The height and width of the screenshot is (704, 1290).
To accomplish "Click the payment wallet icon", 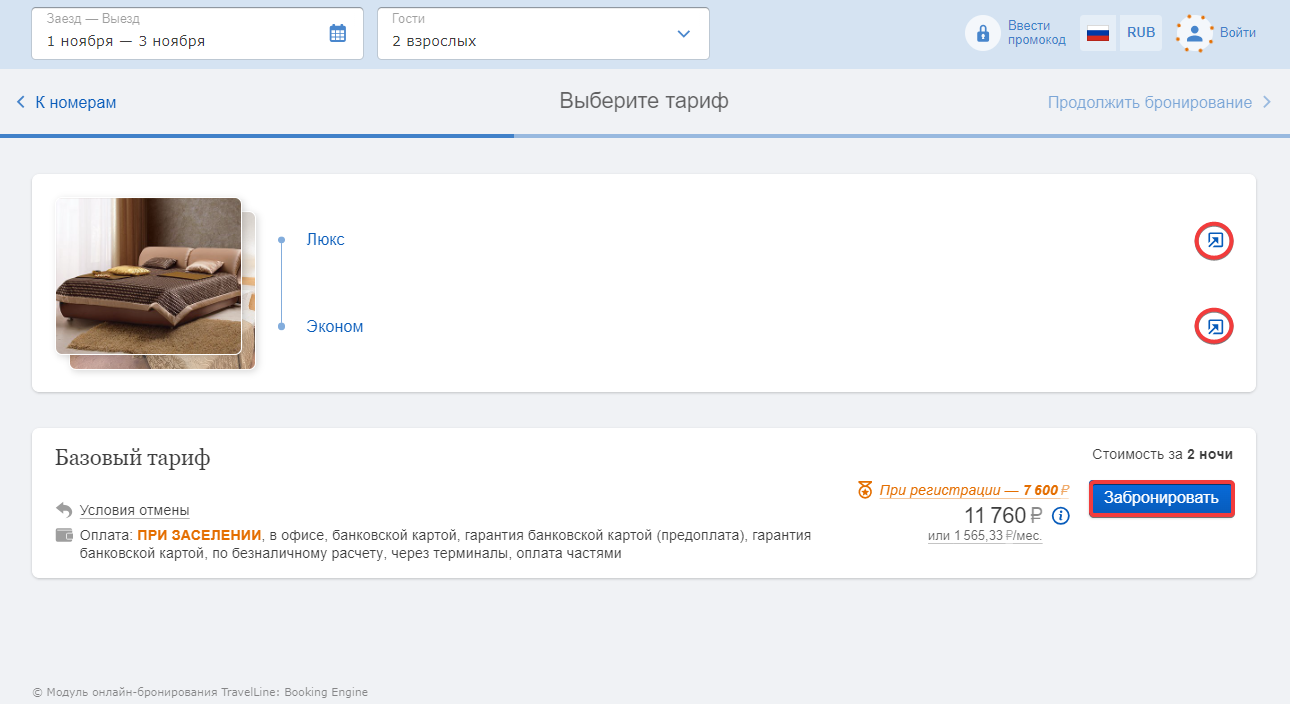I will pyautogui.click(x=64, y=535).
